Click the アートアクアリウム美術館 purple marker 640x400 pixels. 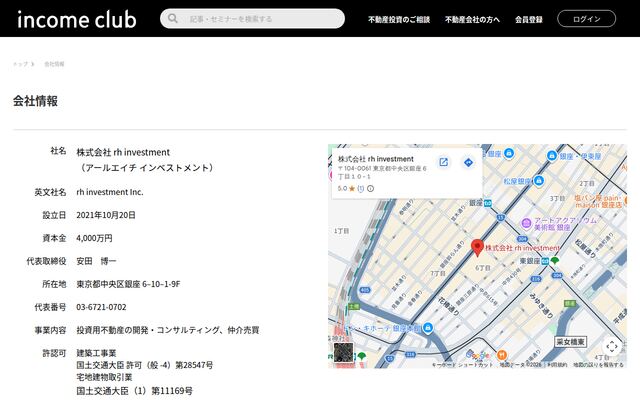[527, 223]
